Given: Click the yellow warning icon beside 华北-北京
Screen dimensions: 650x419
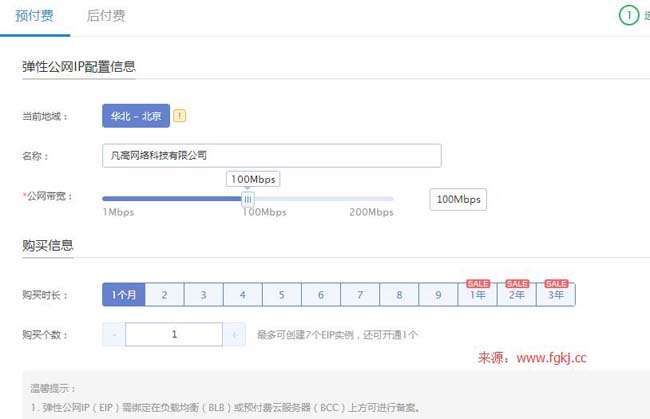Looking at the screenshot, I should coord(180,116).
